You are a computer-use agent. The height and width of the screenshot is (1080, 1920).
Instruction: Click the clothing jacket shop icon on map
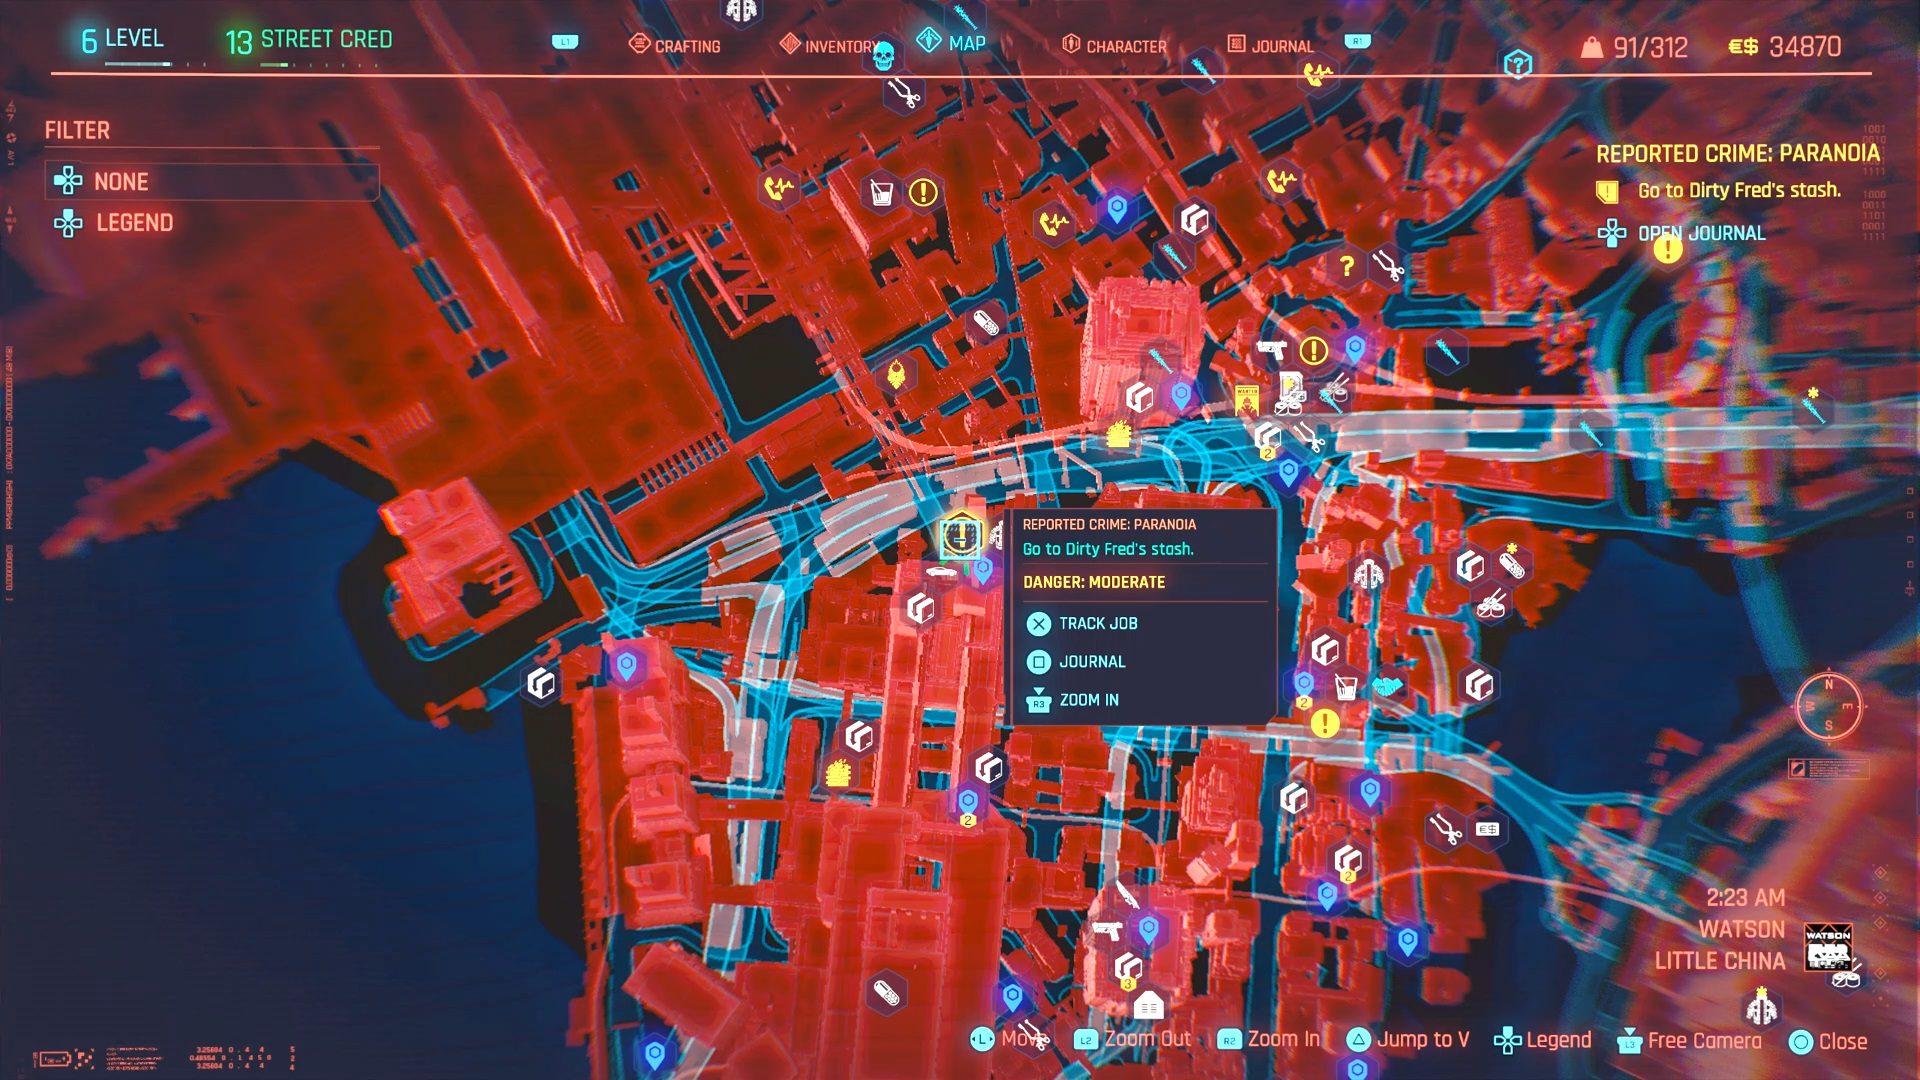coord(1367,574)
